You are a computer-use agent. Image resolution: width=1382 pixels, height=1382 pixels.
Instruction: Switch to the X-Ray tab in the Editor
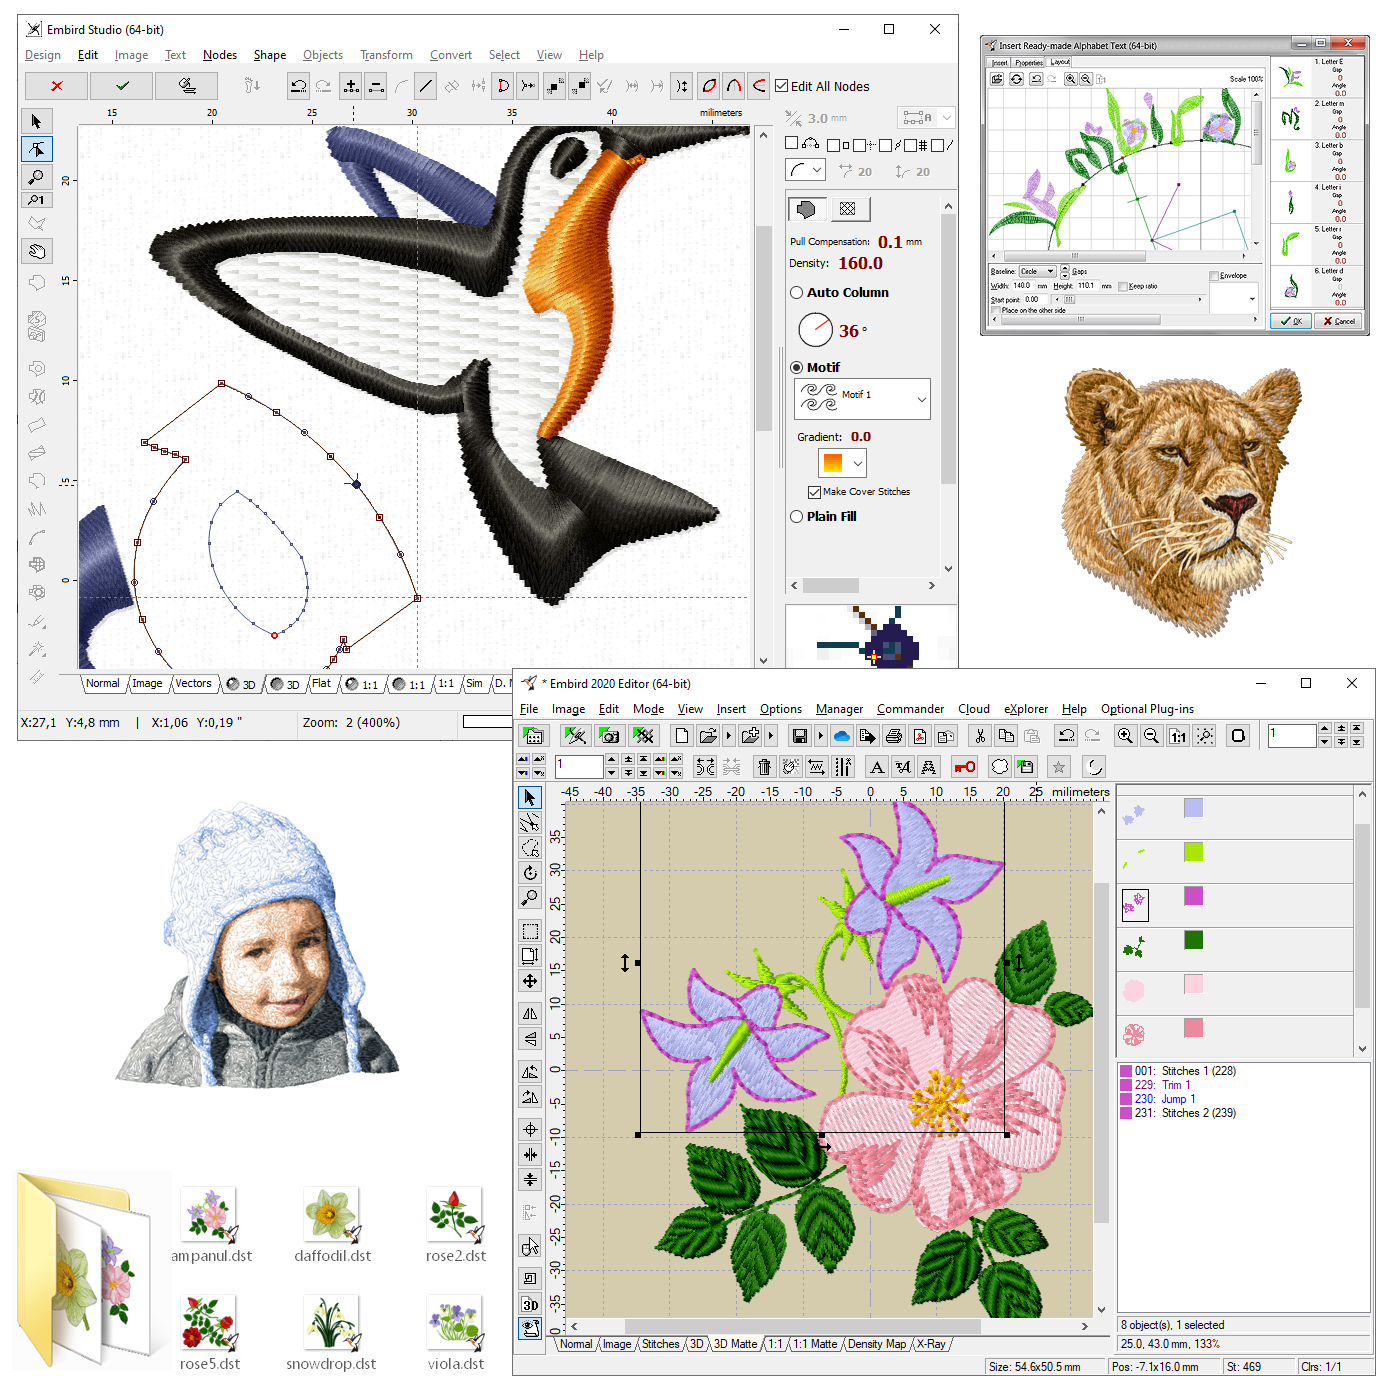pyautogui.click(x=931, y=1344)
